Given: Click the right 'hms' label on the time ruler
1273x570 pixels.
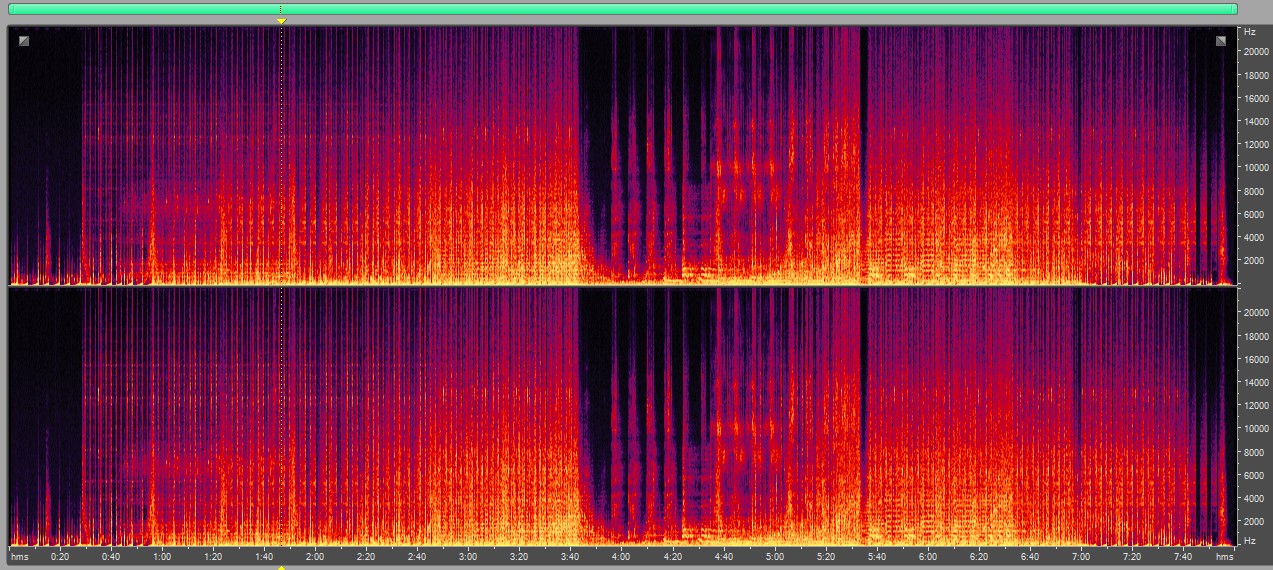Looking at the screenshot, I should pyautogui.click(x=1225, y=556).
